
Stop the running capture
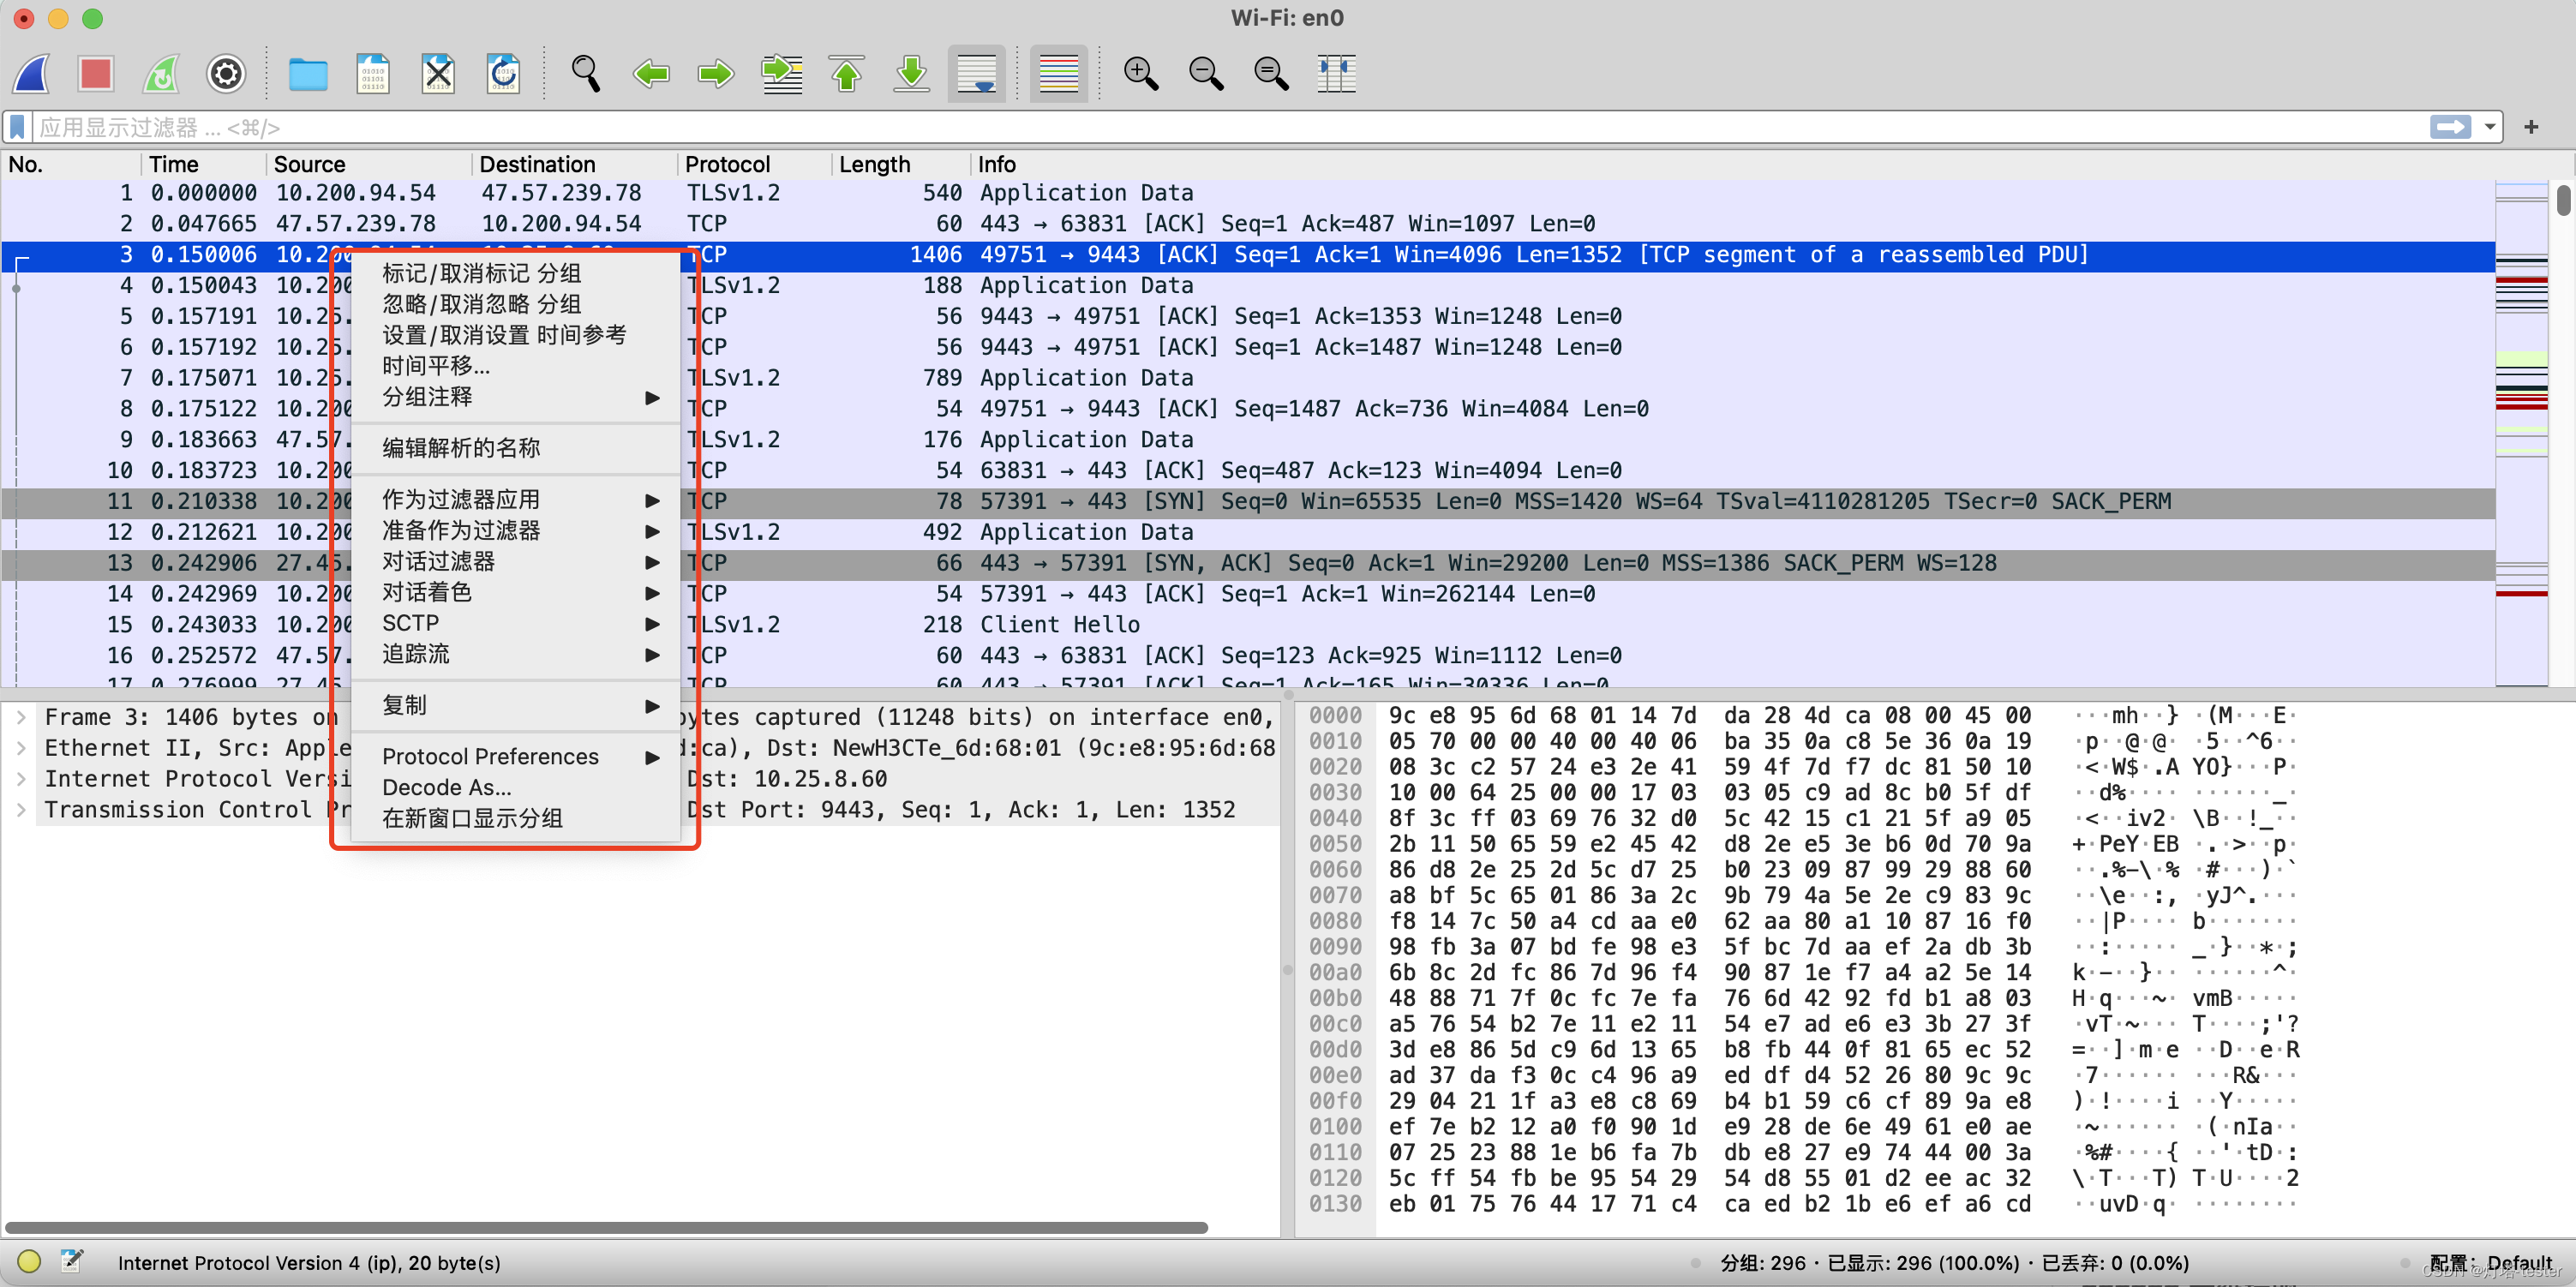(x=96, y=73)
